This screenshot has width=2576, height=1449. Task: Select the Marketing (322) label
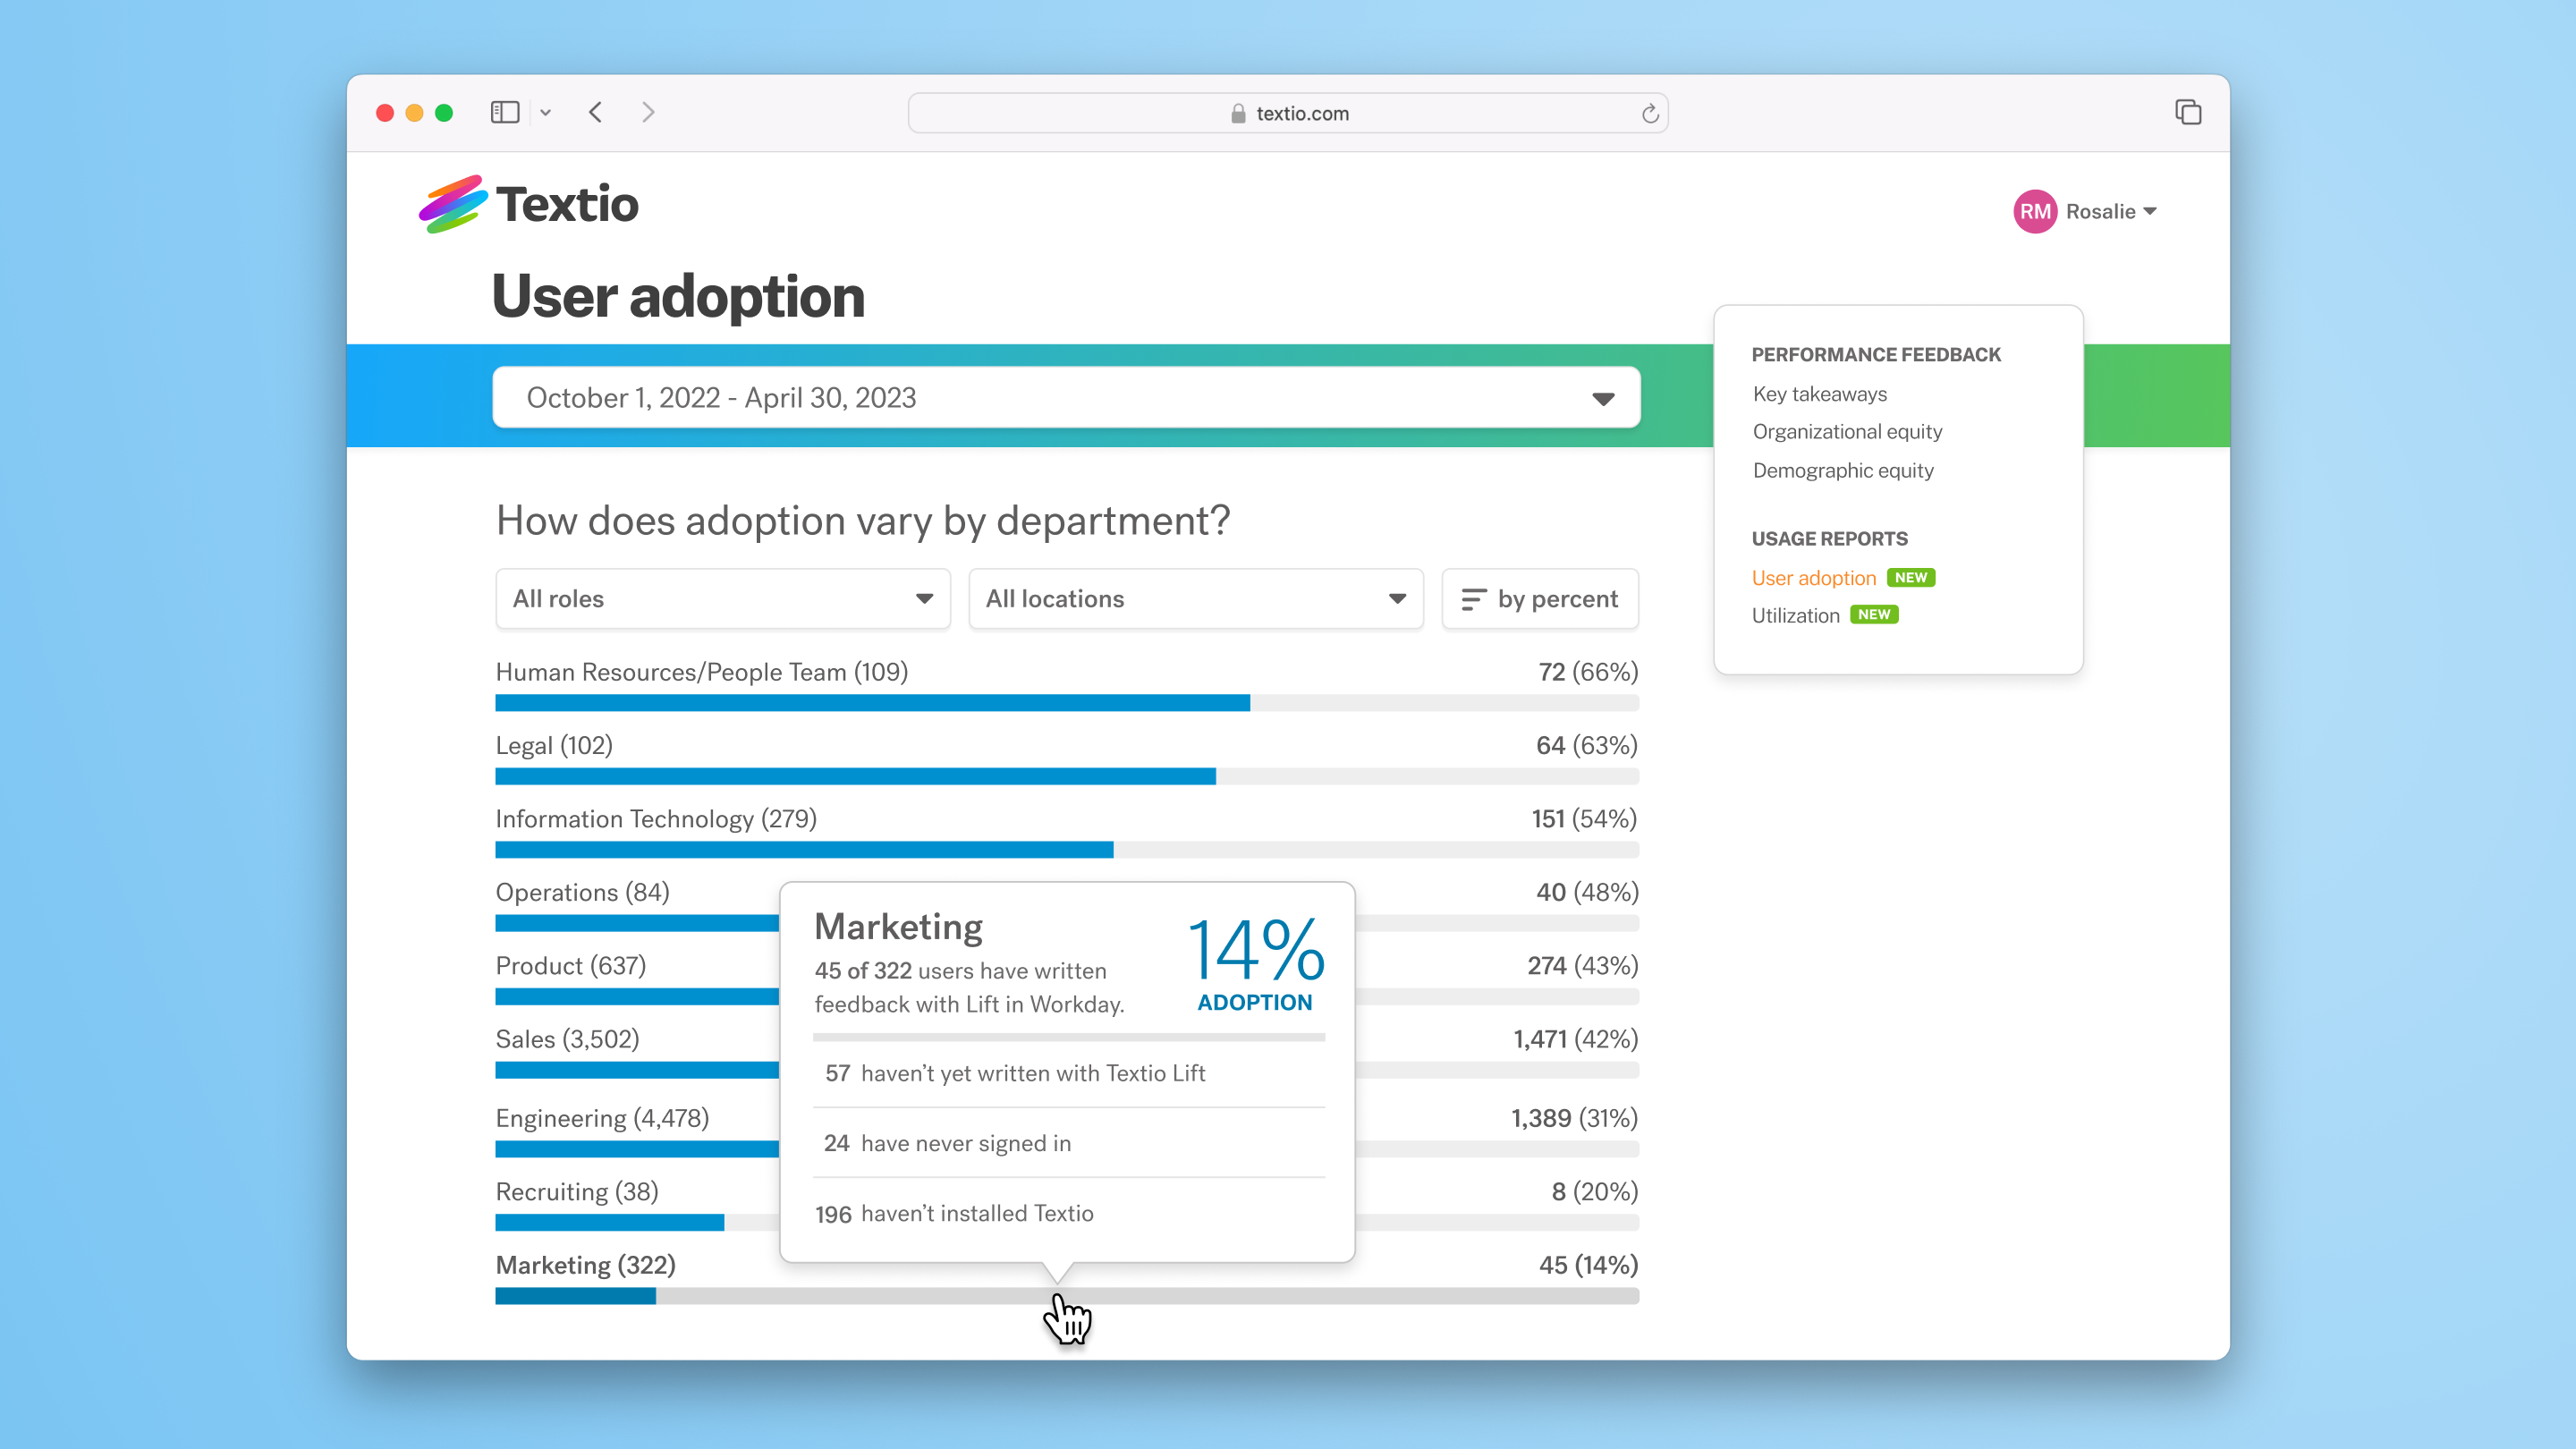tap(586, 1265)
